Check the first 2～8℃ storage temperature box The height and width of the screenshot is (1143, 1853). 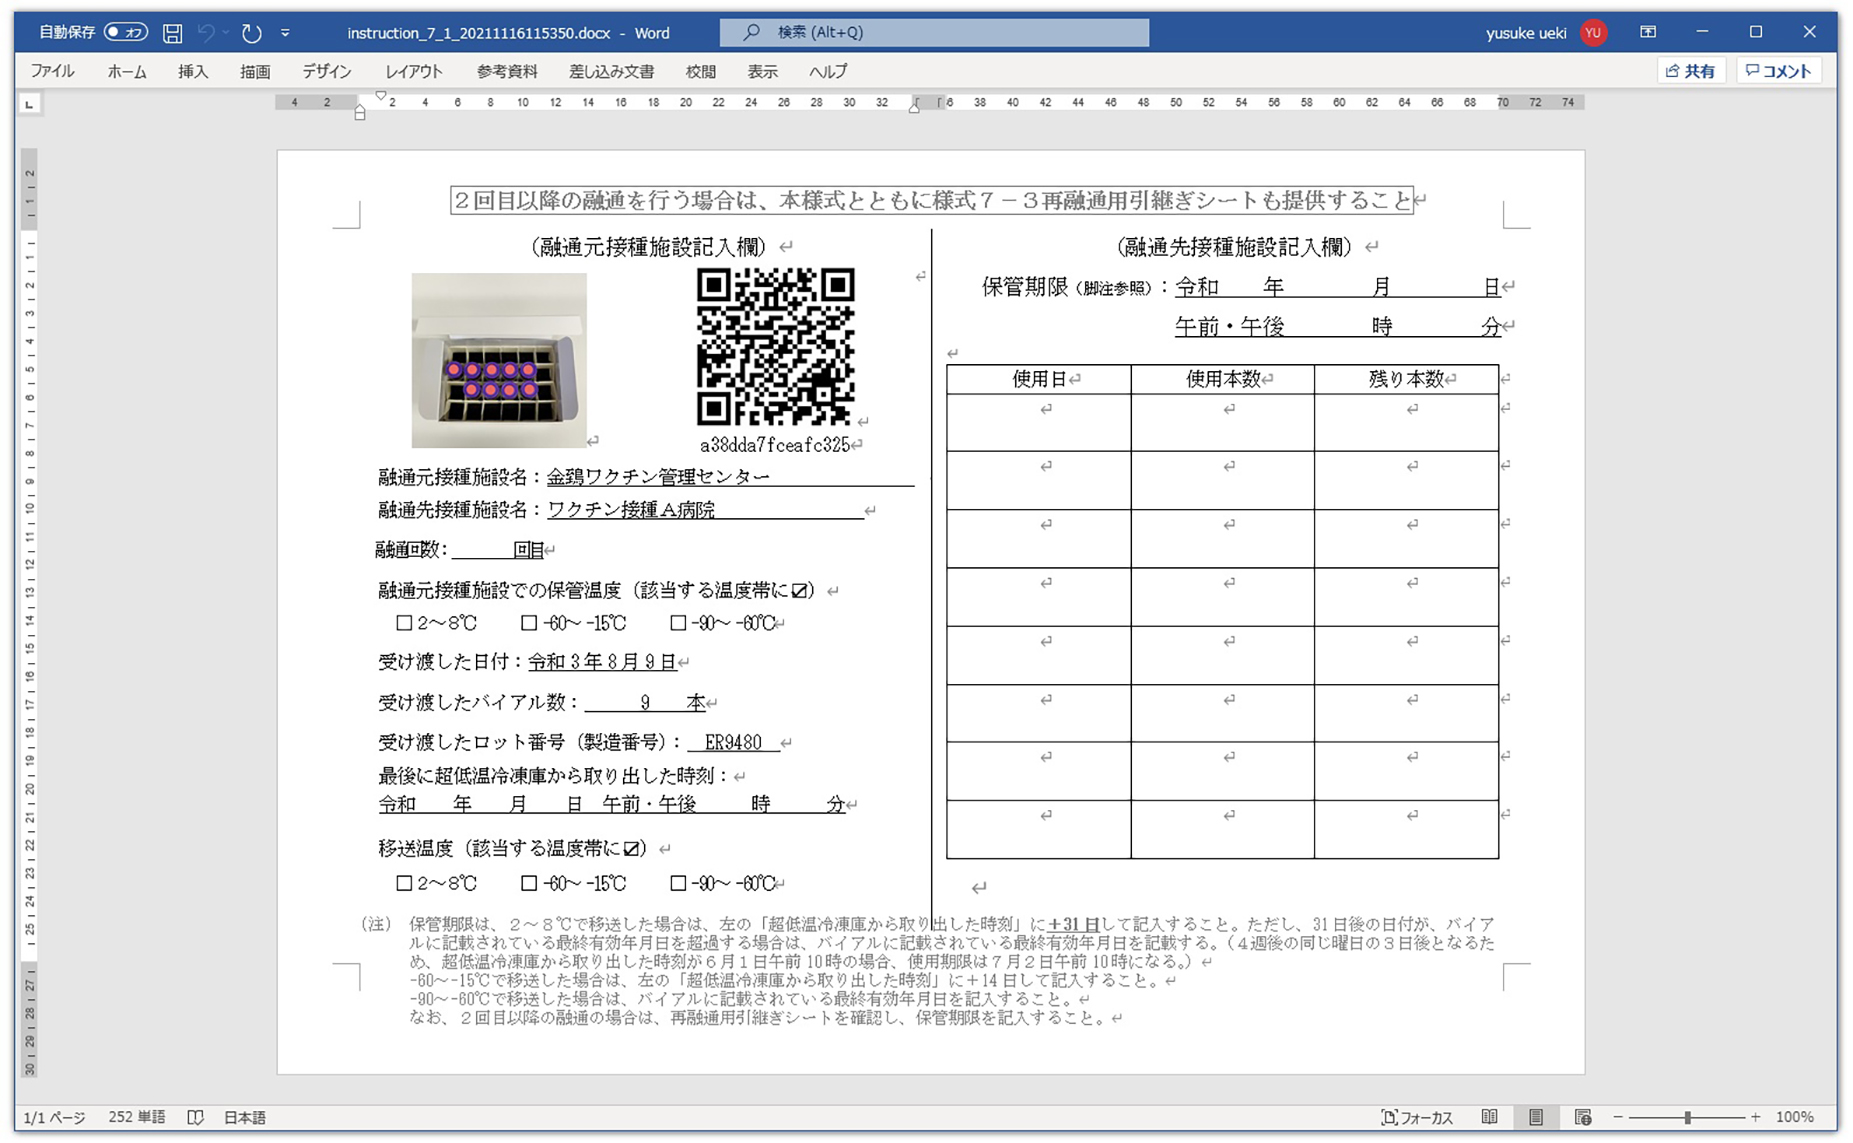tap(404, 623)
